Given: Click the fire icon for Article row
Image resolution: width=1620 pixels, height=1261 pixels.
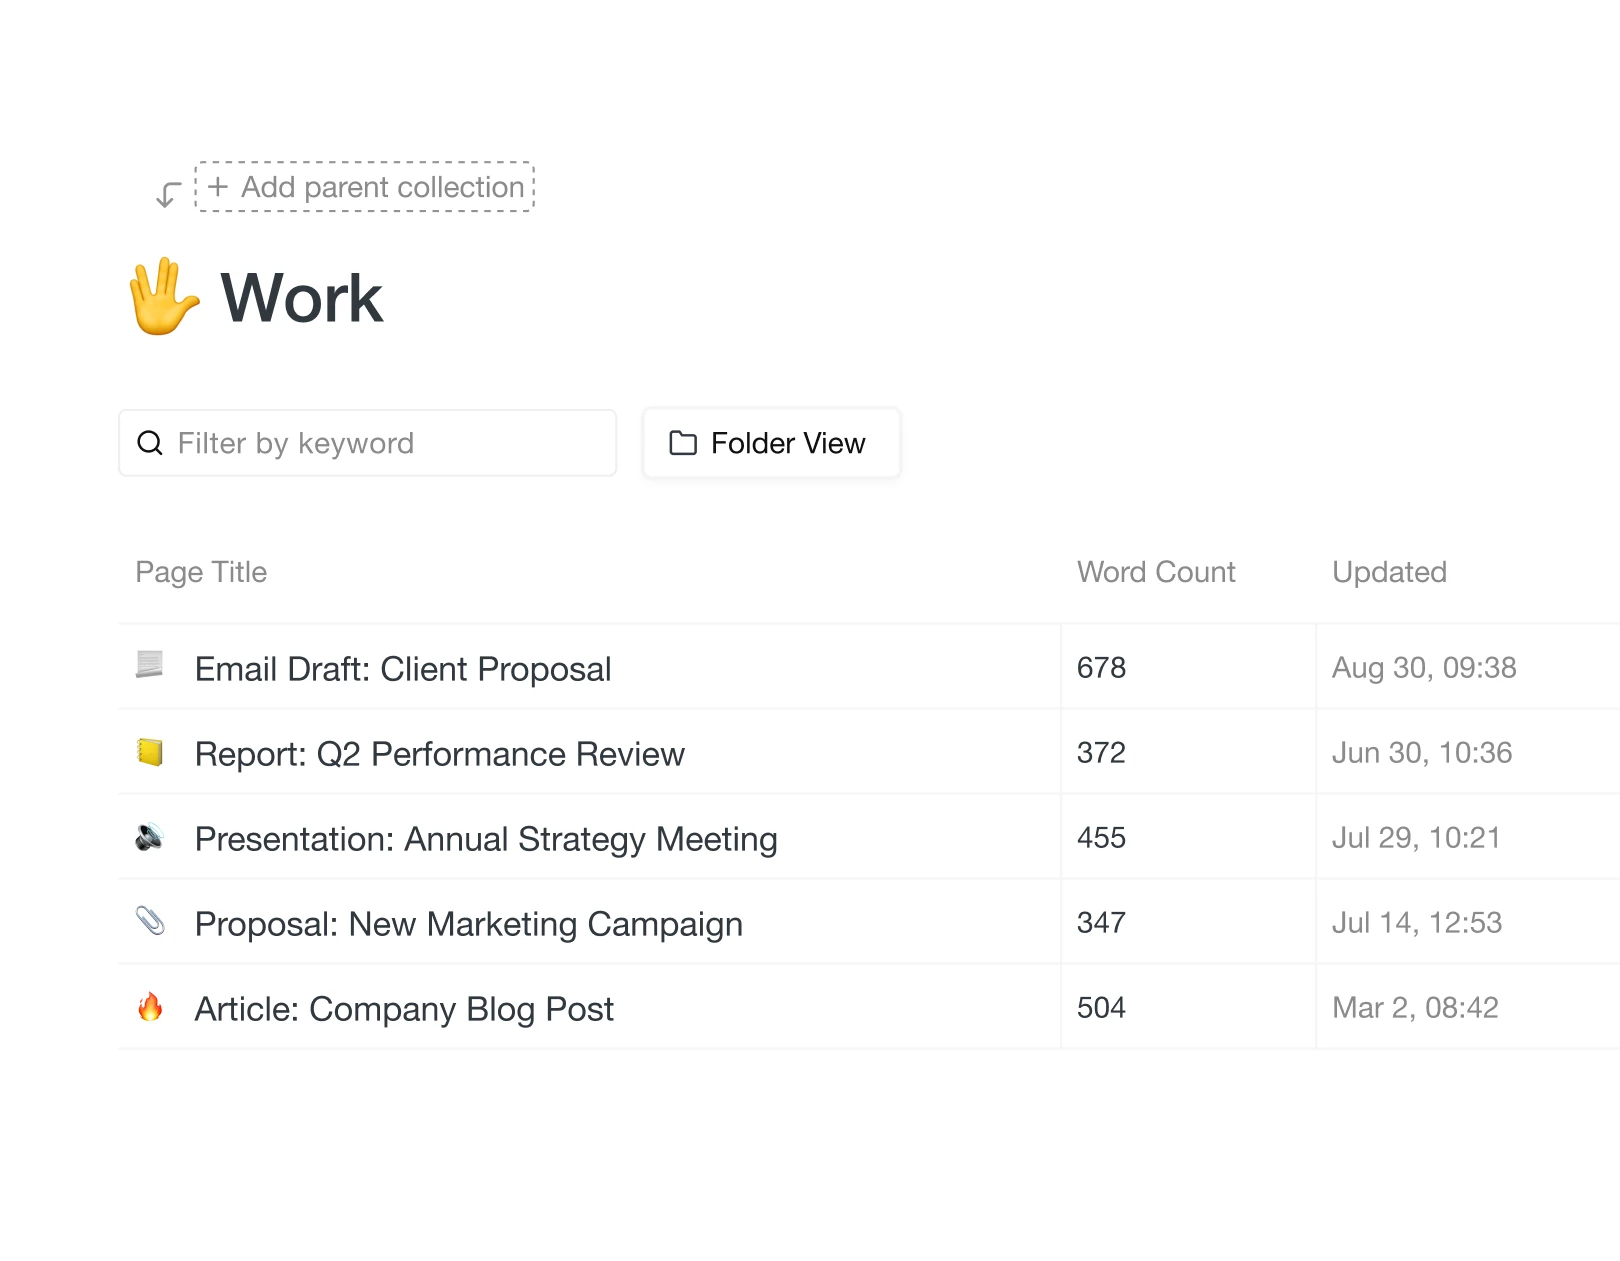Looking at the screenshot, I should coord(150,1006).
